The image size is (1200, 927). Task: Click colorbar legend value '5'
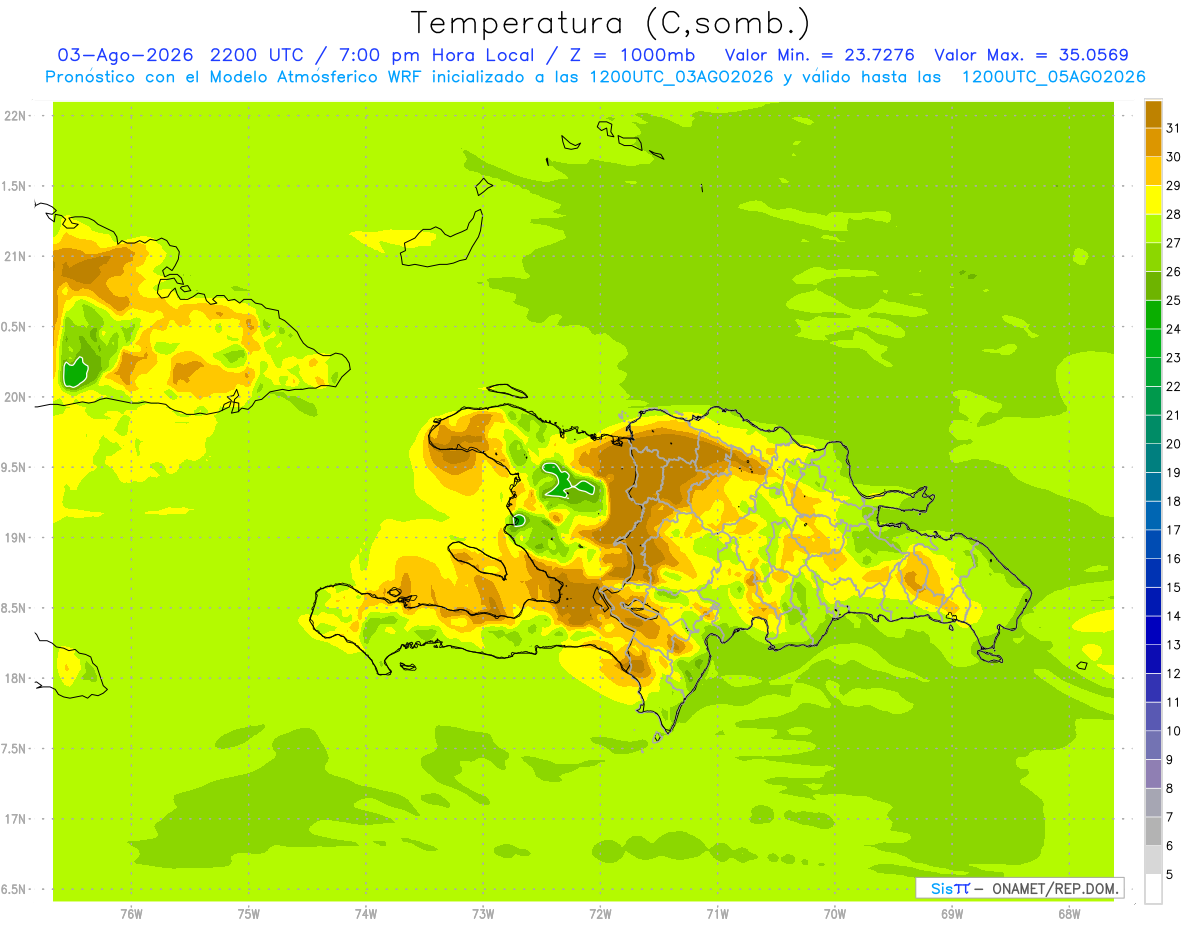click(1169, 875)
